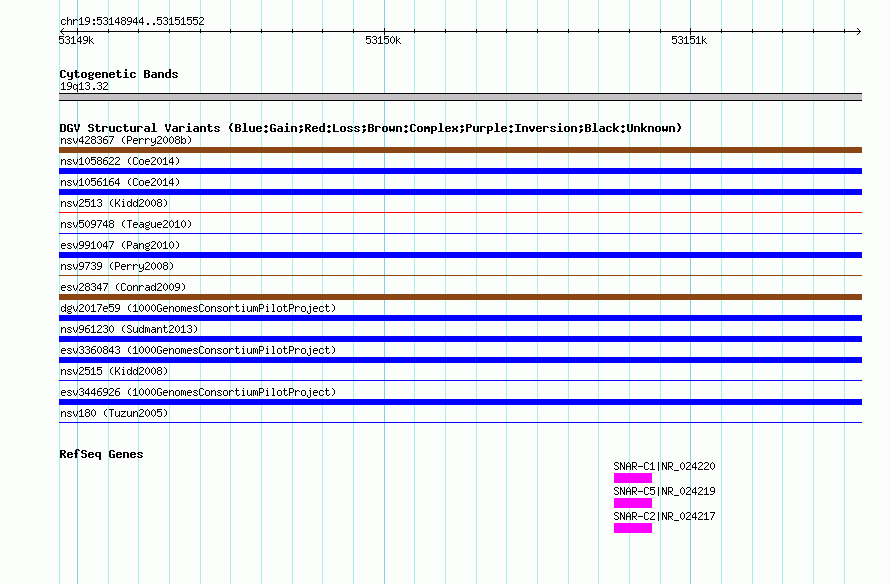
Task: Click the 19q13.32 band label
Action: tap(84, 86)
